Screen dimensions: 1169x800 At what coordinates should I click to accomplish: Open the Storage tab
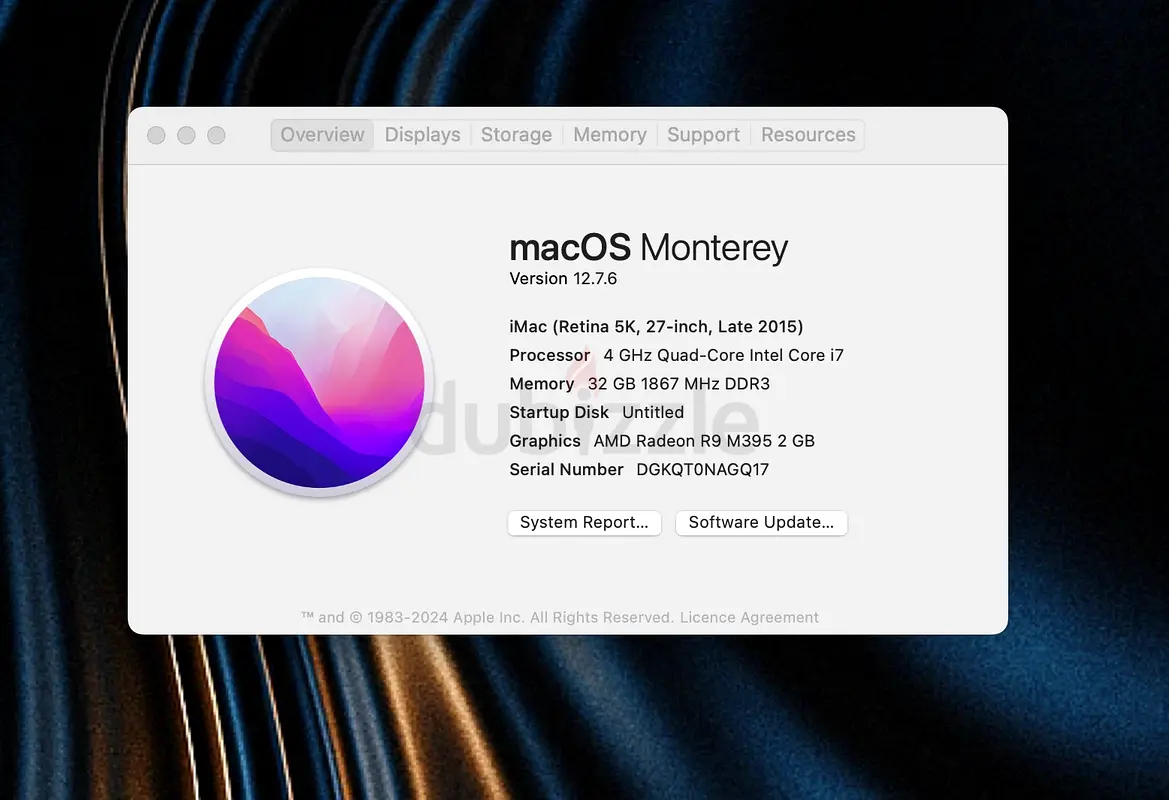pyautogui.click(x=516, y=135)
